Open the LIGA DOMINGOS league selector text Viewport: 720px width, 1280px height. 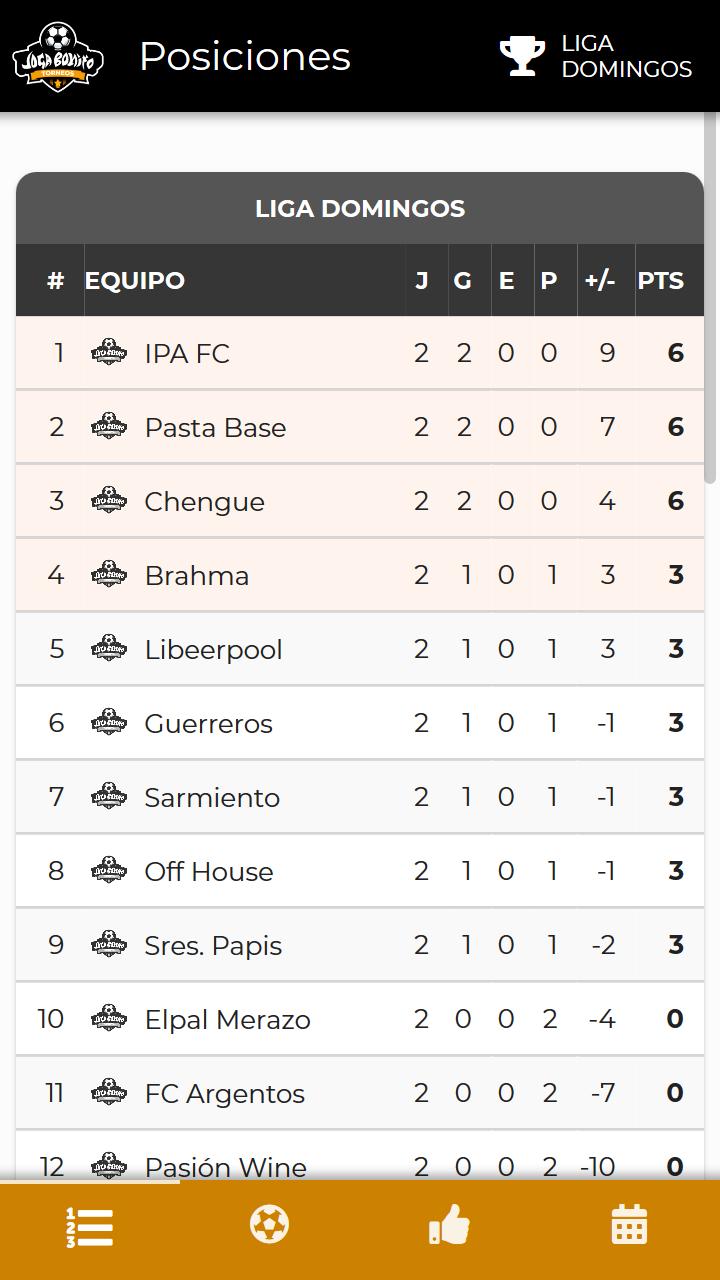pos(626,56)
